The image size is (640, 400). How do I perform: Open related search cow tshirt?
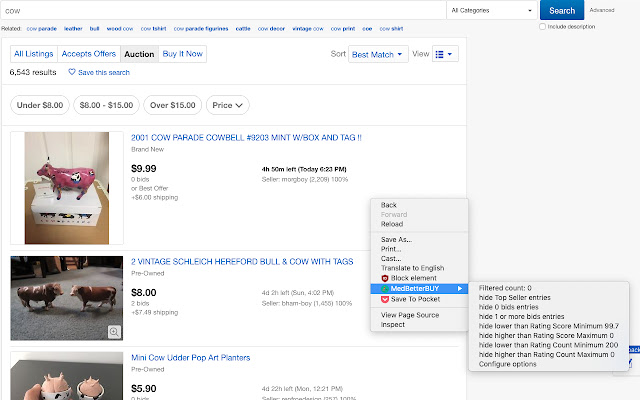click(153, 29)
